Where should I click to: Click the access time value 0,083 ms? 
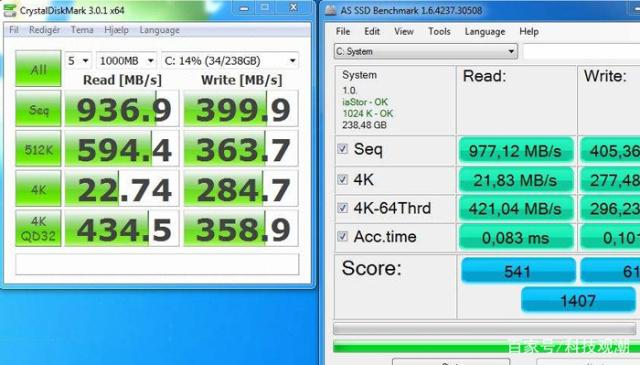tap(516, 237)
